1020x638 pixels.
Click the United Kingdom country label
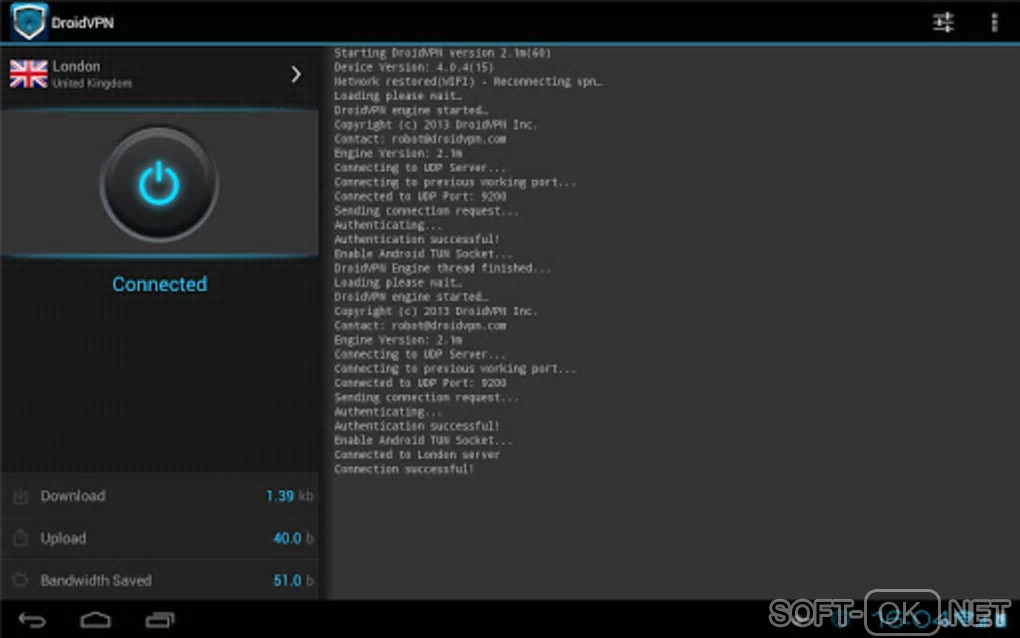click(92, 83)
